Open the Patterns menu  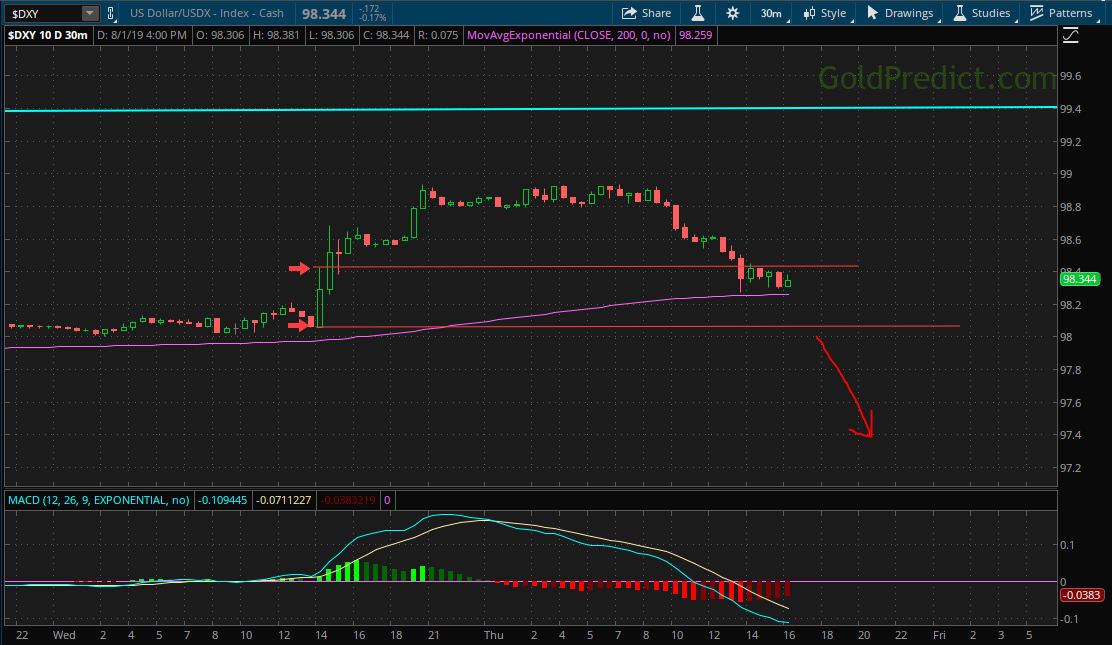tap(1061, 13)
